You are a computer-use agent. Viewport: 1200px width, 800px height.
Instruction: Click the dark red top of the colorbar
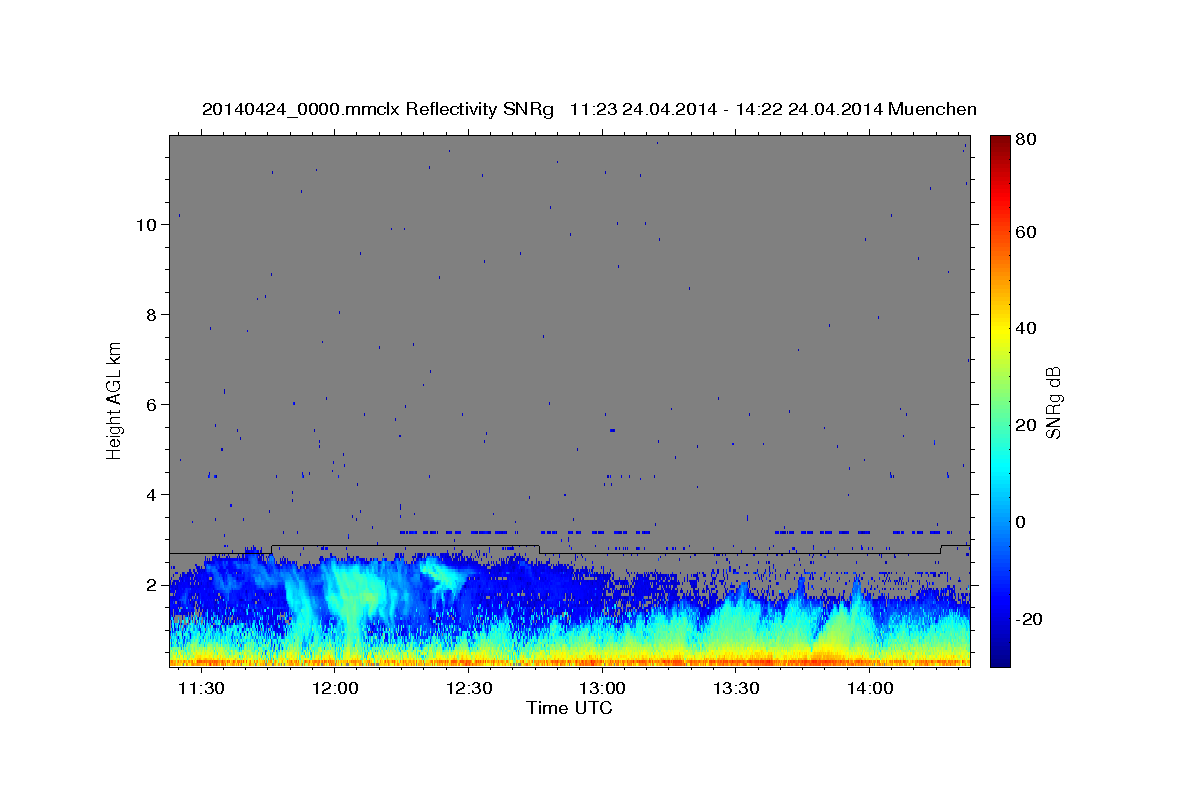[1000, 142]
